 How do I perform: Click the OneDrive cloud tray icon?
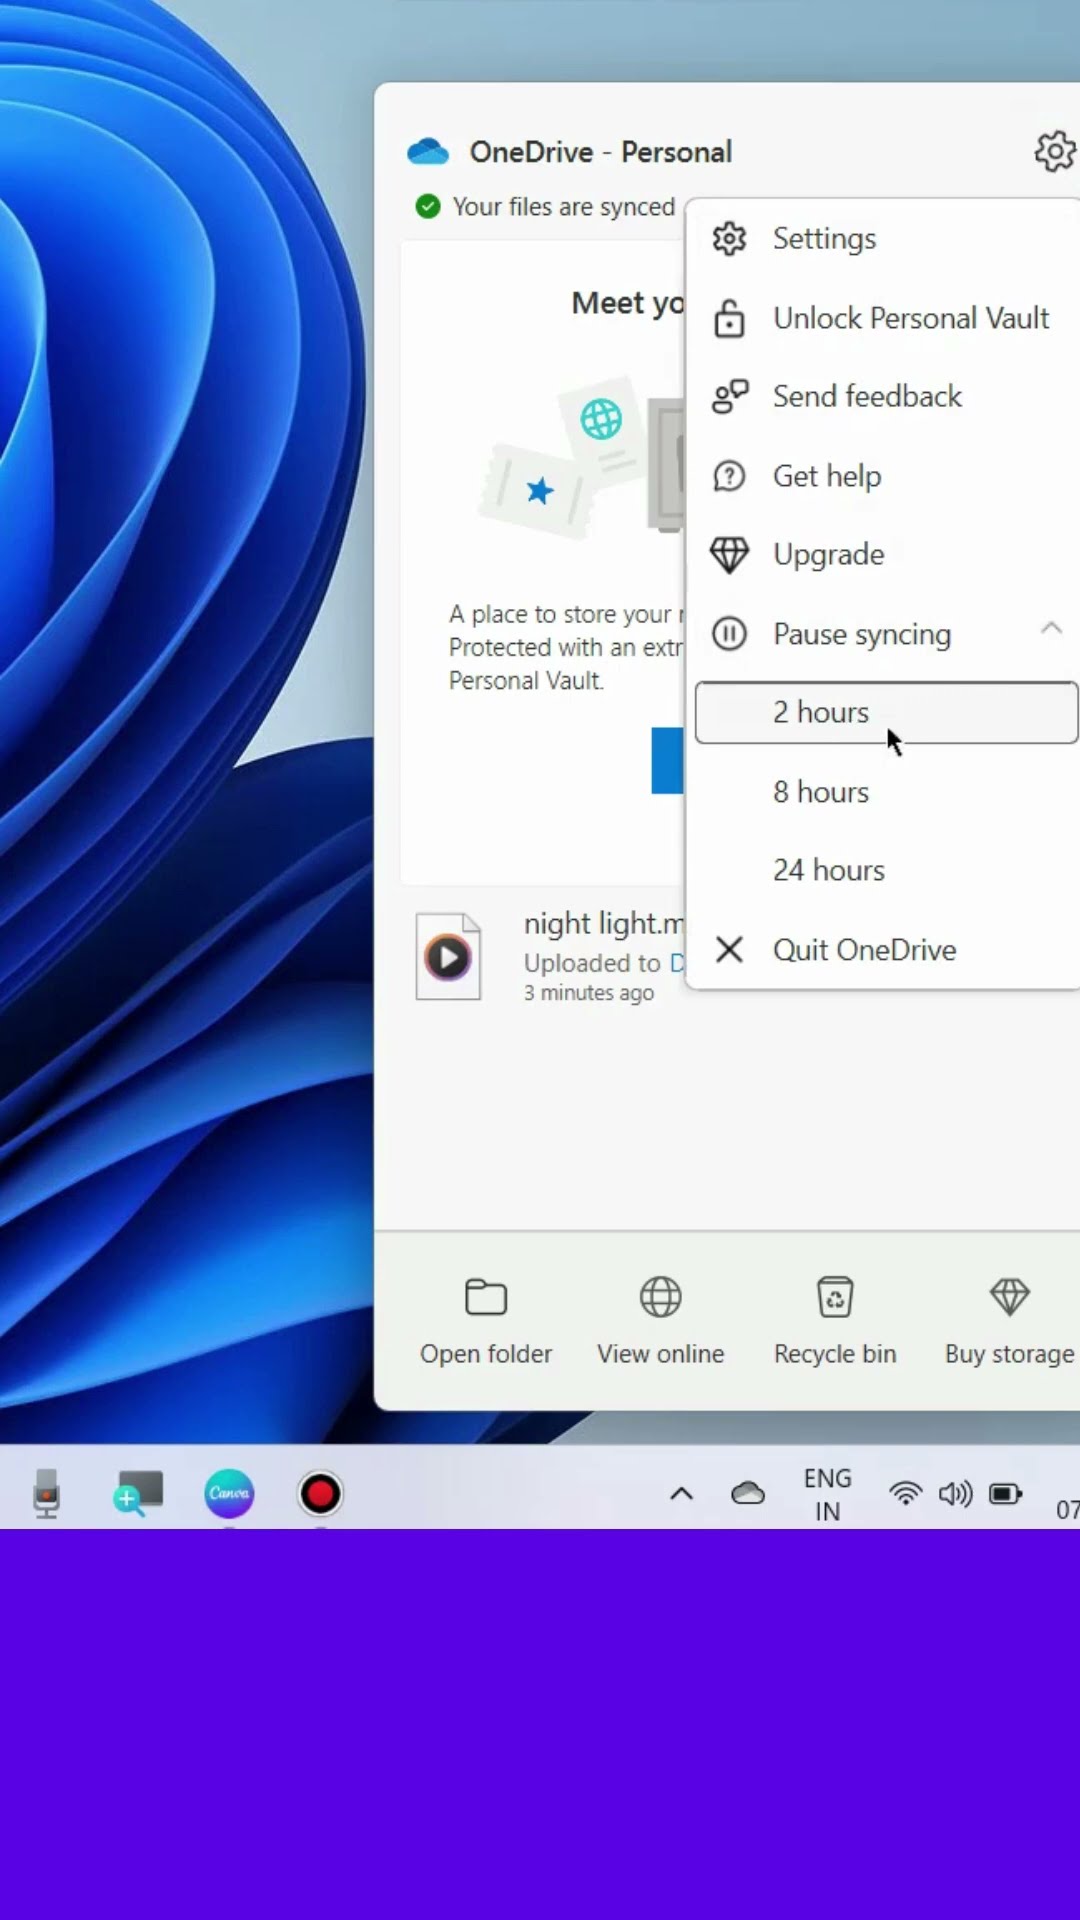click(x=748, y=1494)
